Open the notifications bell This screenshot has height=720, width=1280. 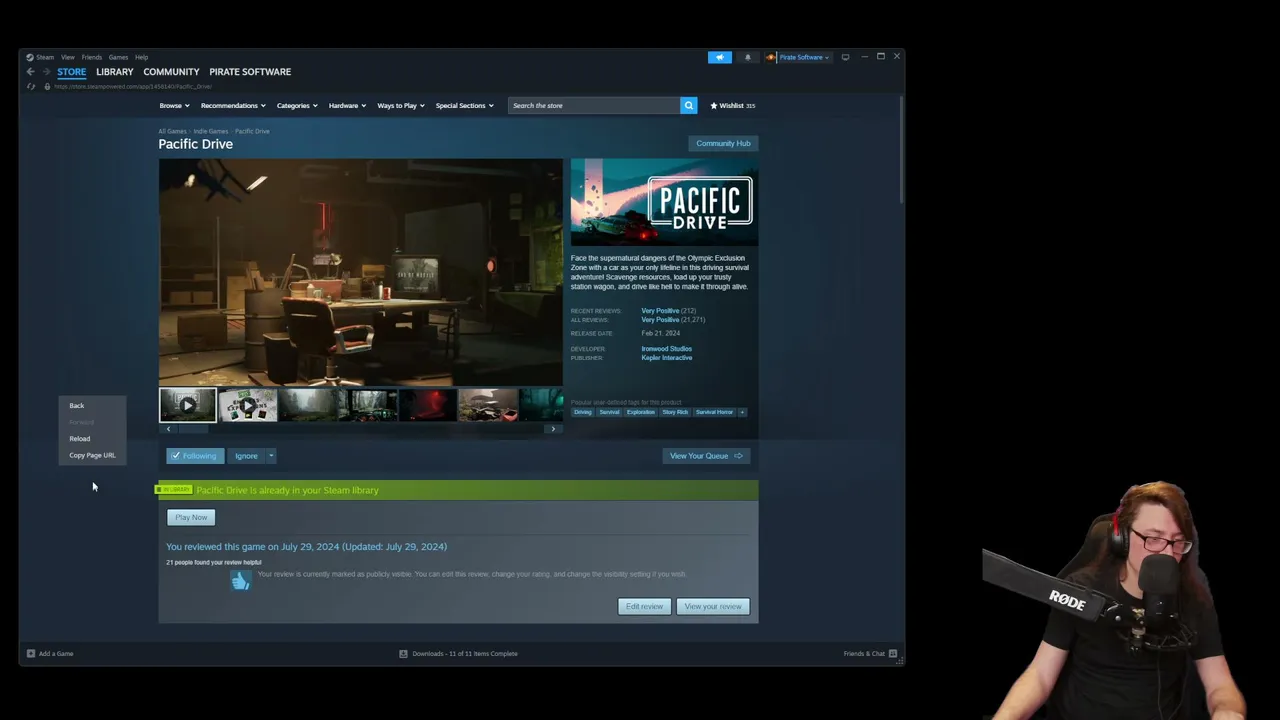coord(748,57)
